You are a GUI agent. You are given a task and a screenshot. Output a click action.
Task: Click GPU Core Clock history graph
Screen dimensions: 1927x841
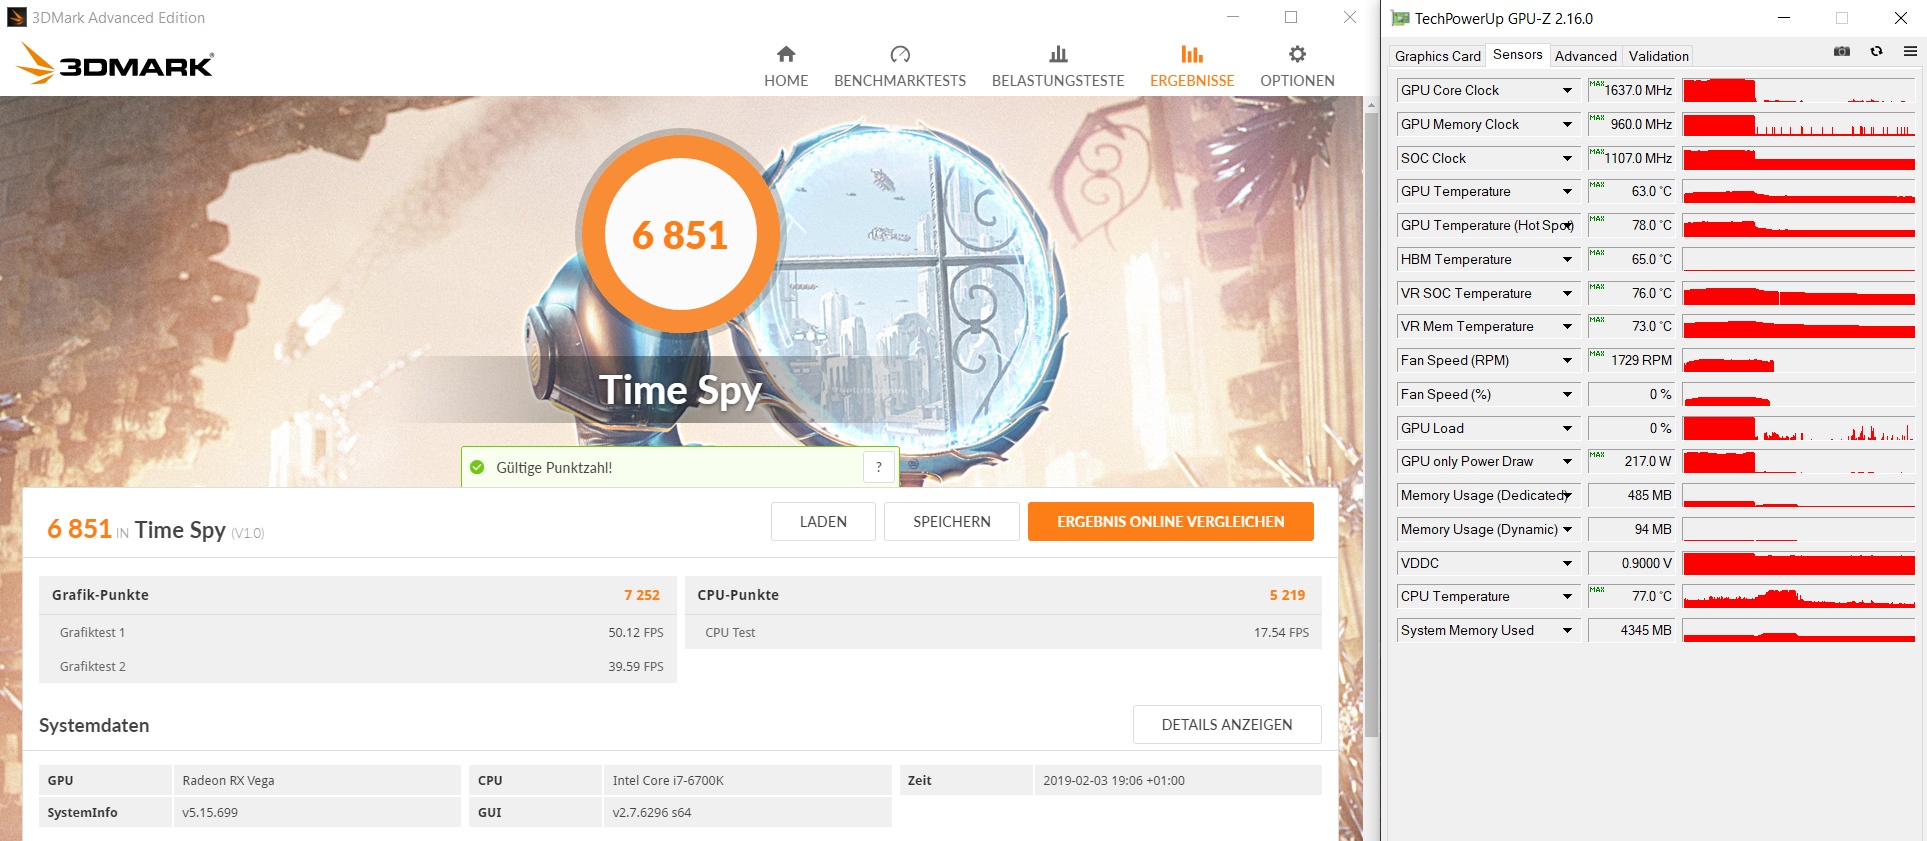tap(1799, 90)
